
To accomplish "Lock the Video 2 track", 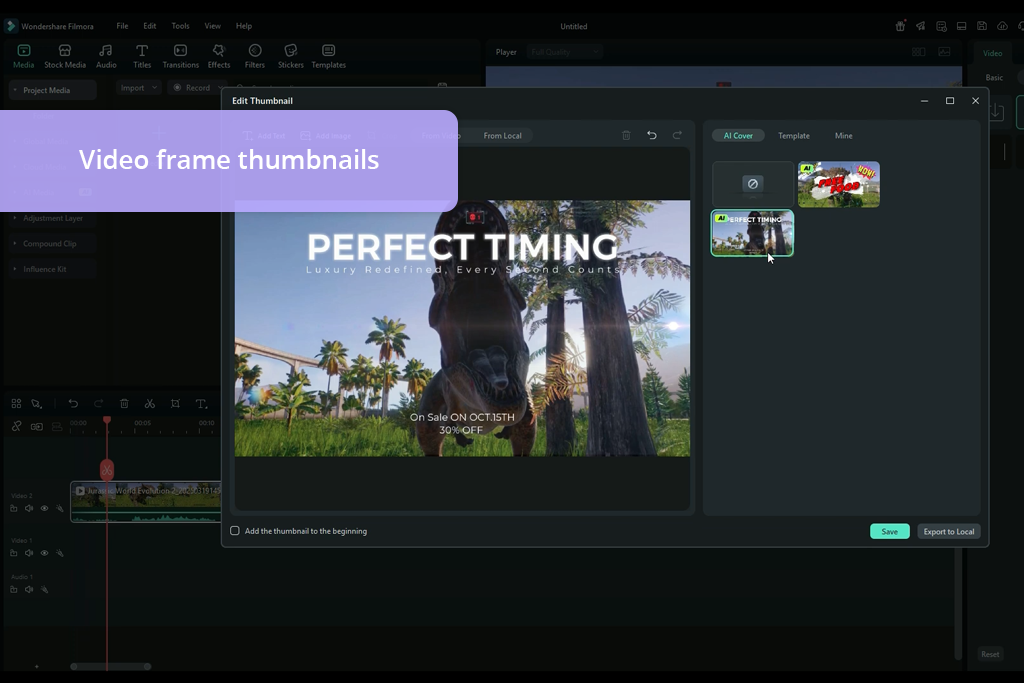I will coord(14,508).
